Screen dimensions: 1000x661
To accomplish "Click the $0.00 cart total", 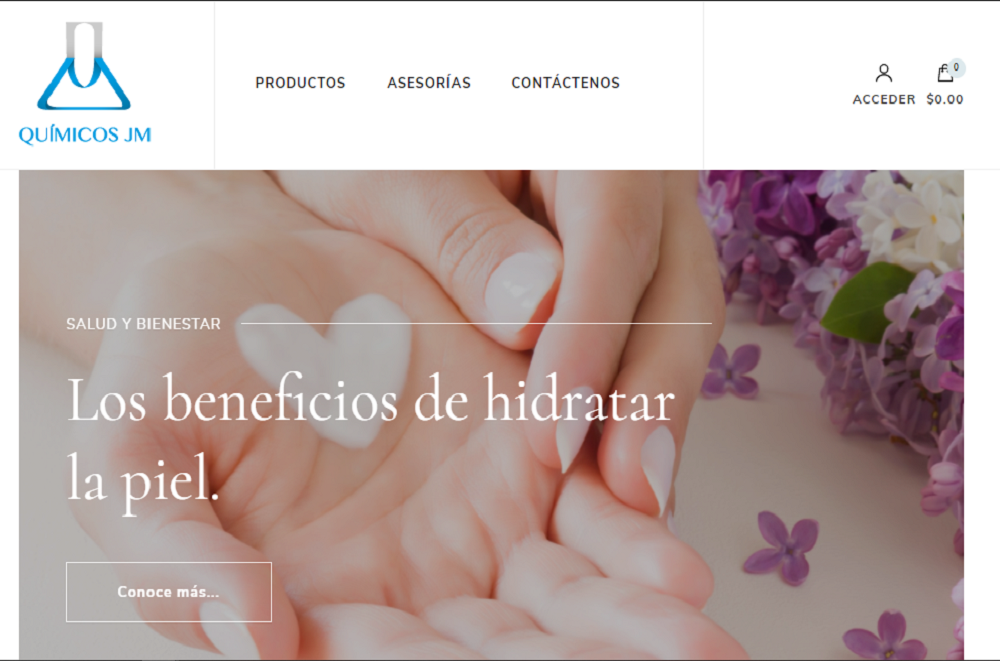I will [x=945, y=100].
